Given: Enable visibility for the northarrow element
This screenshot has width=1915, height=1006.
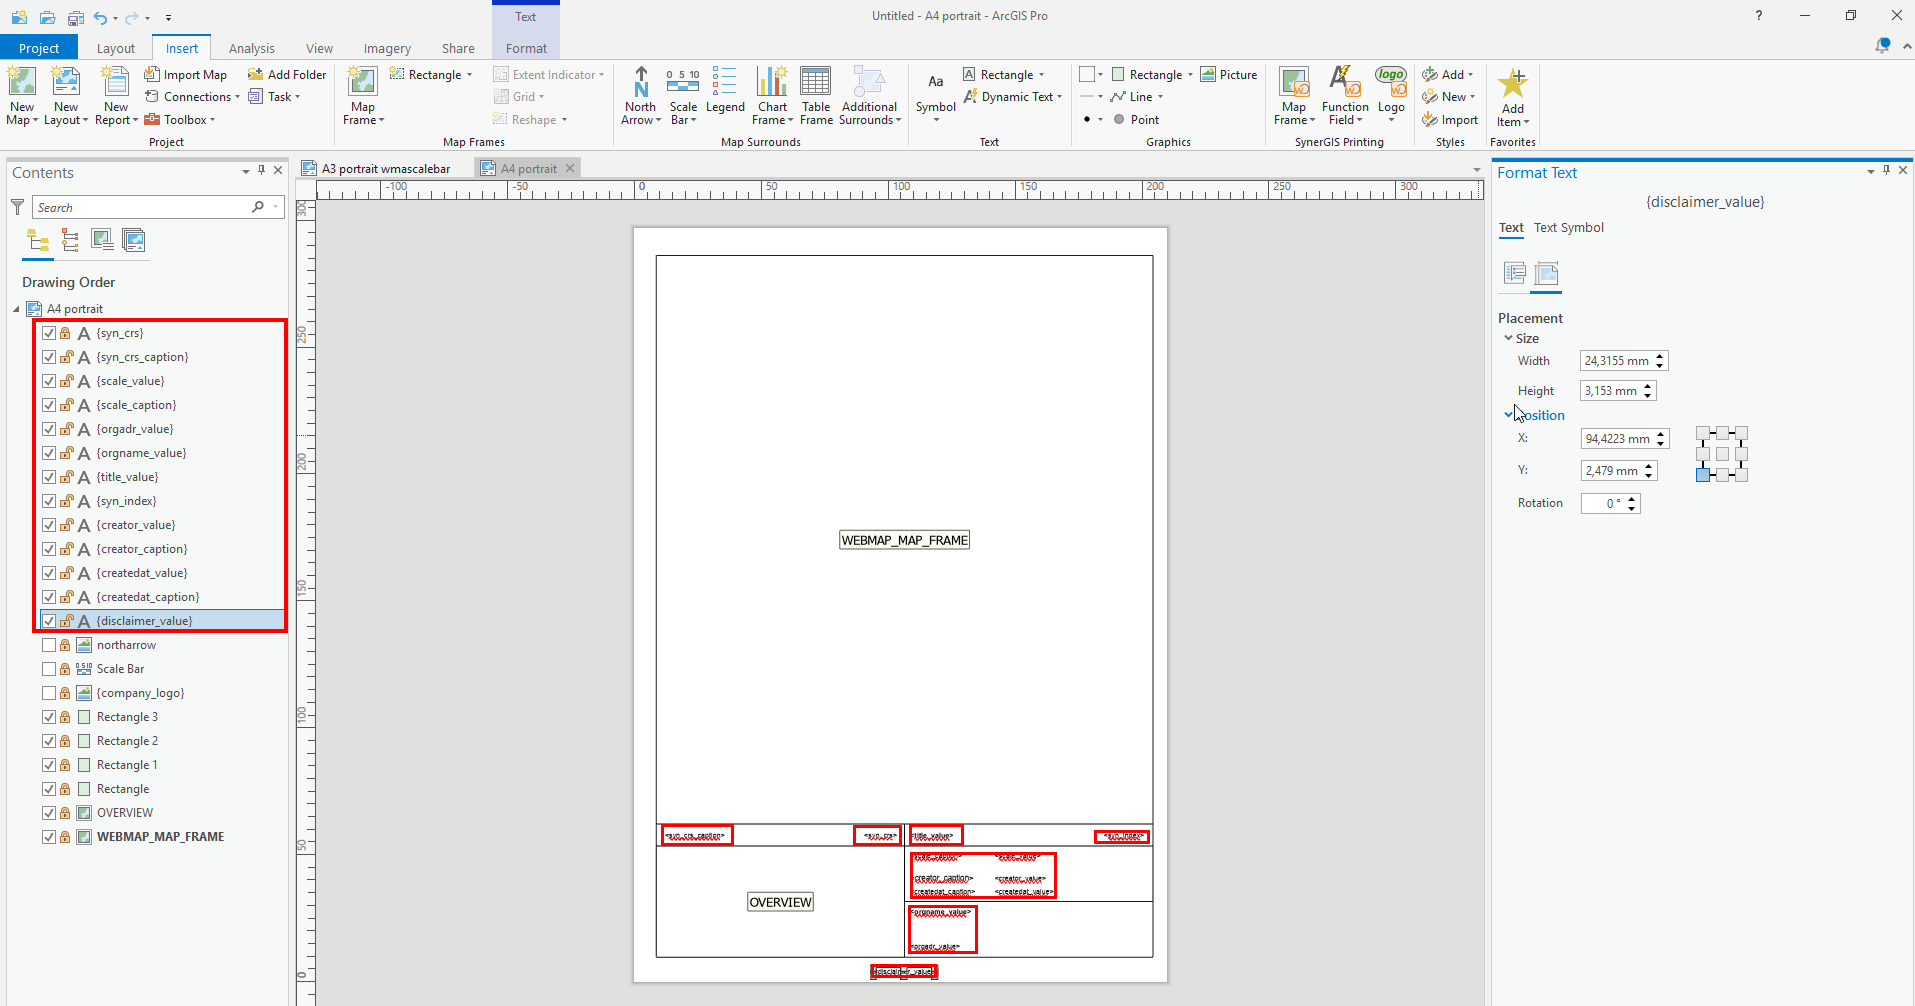Looking at the screenshot, I should click(x=49, y=645).
